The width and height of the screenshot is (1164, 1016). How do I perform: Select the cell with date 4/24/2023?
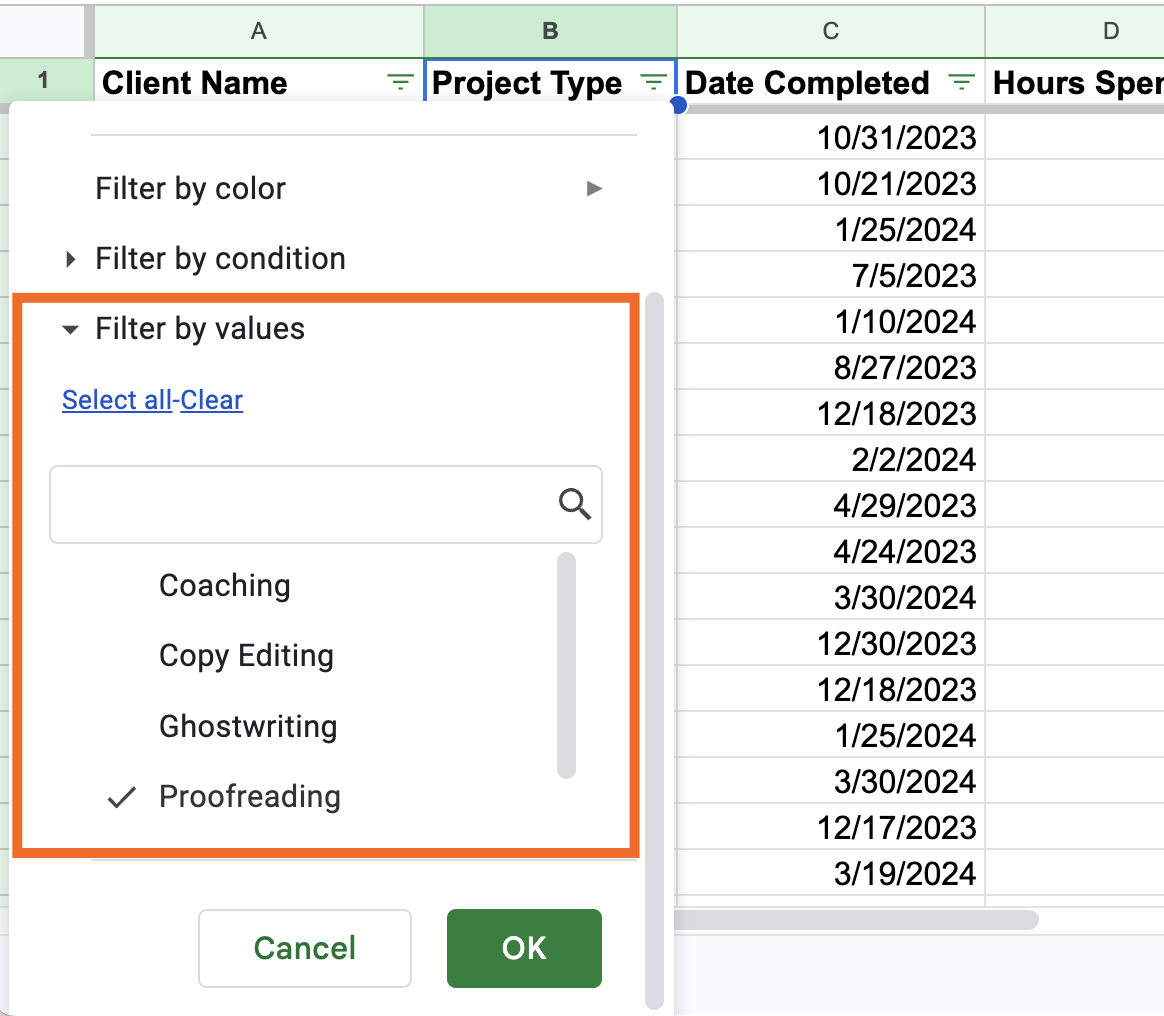[831, 551]
